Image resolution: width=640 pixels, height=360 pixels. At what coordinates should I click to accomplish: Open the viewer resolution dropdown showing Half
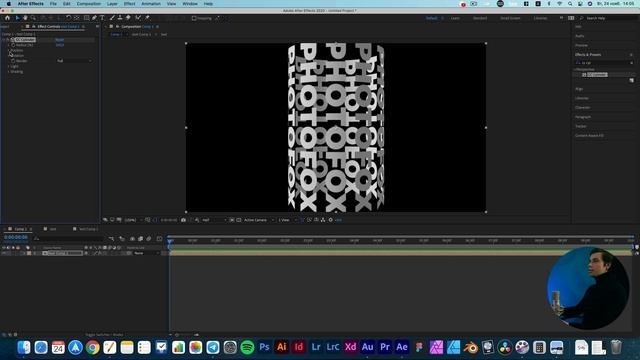[x=214, y=220]
